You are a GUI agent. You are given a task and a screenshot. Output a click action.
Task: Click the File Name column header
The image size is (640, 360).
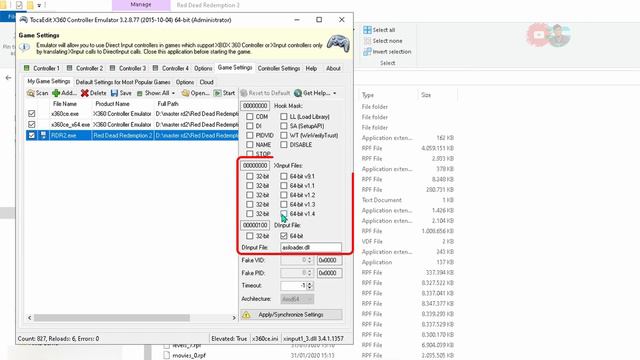point(64,104)
